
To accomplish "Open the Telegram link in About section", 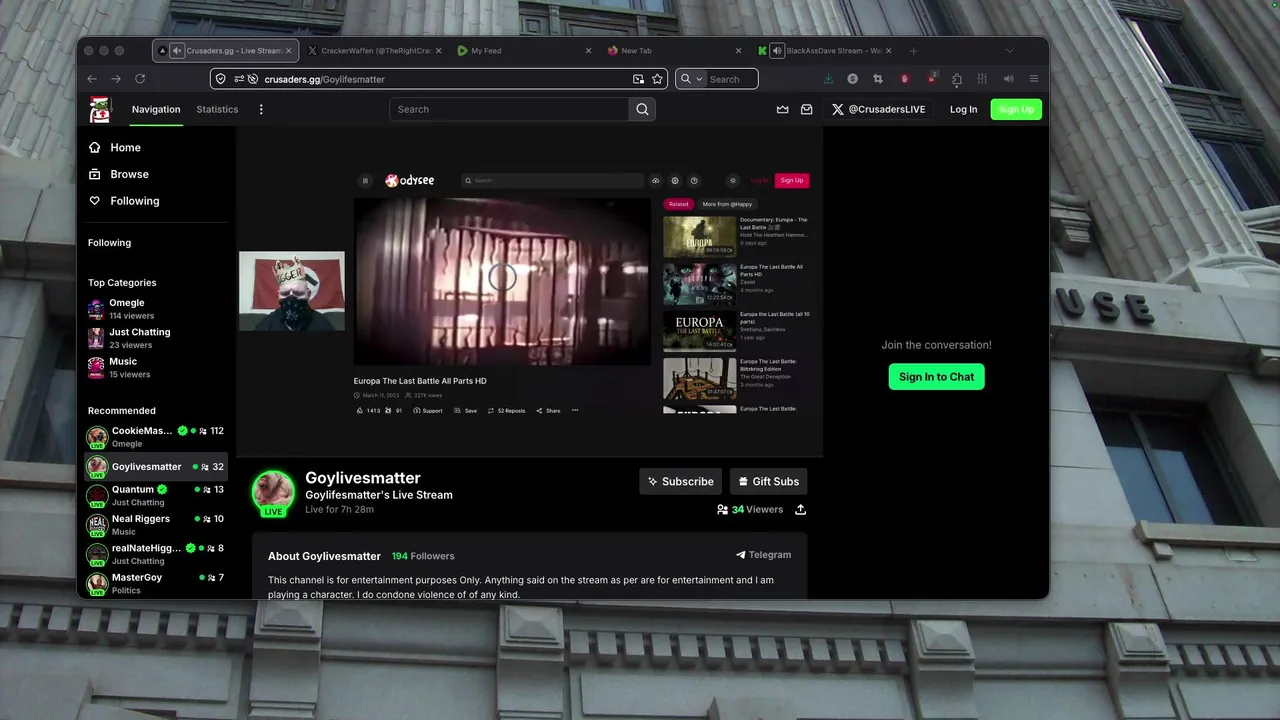I will click(x=763, y=555).
